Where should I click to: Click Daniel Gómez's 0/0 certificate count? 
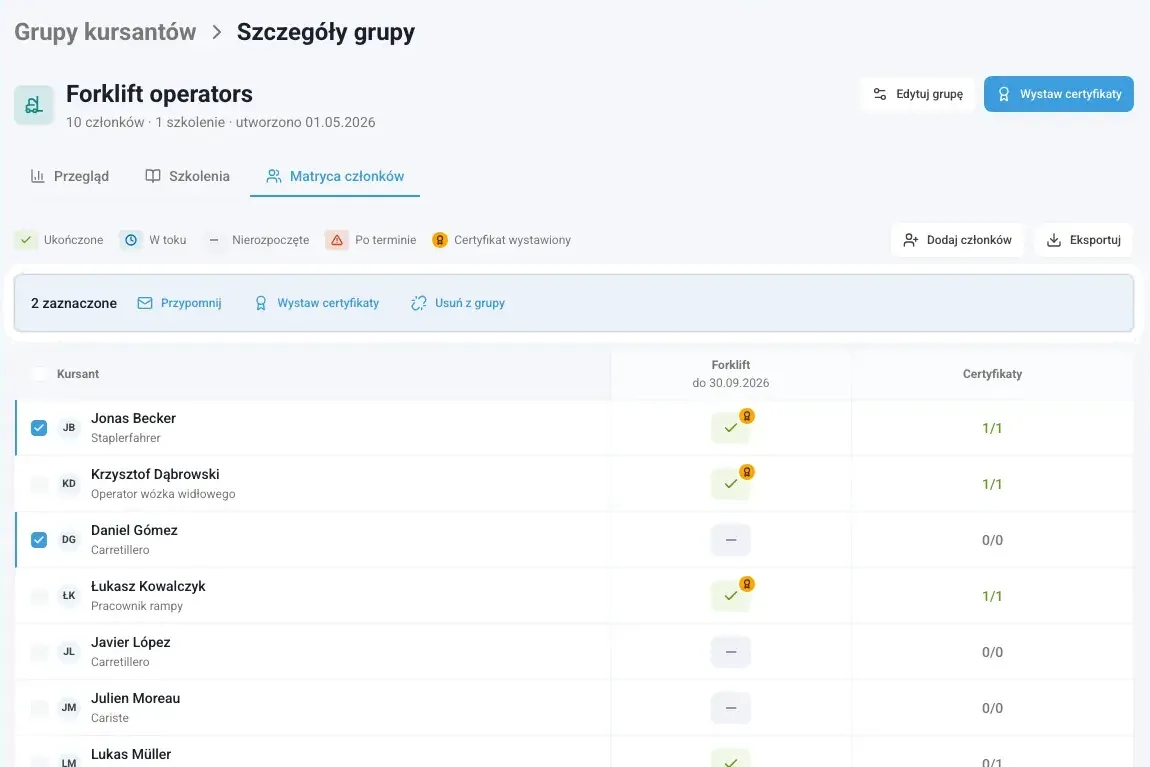(992, 540)
